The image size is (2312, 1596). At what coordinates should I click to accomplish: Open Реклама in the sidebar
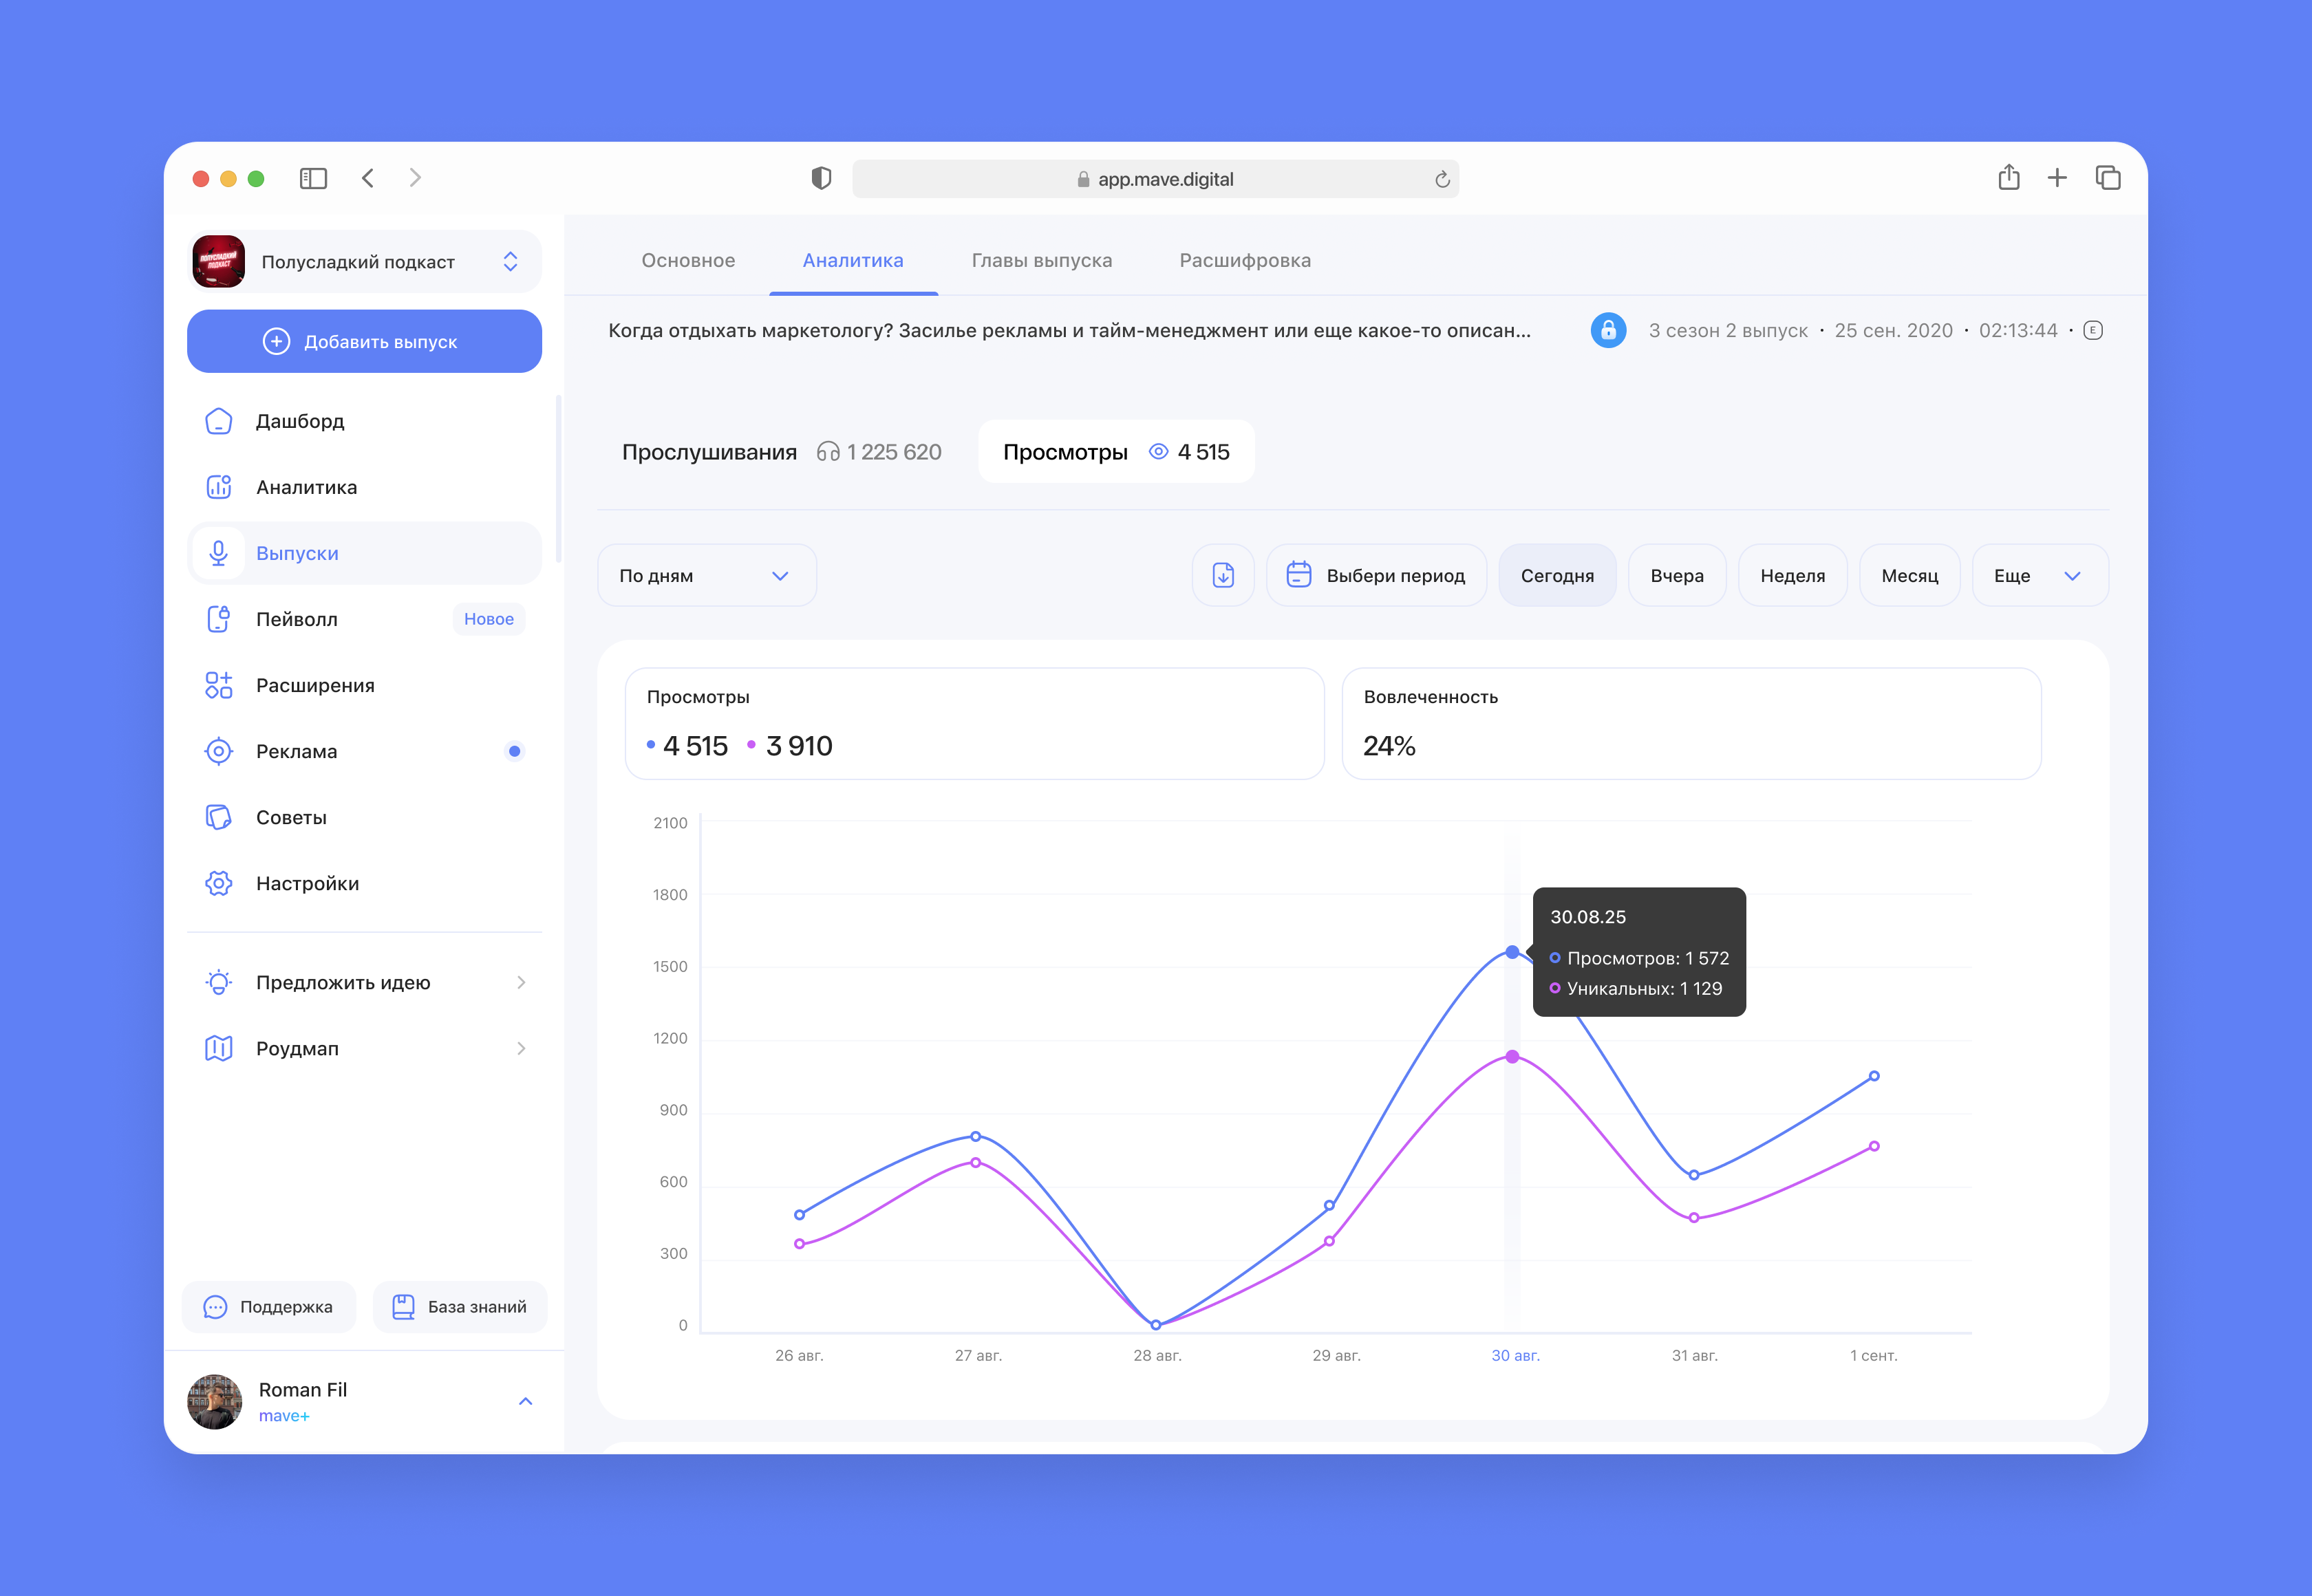click(x=364, y=751)
